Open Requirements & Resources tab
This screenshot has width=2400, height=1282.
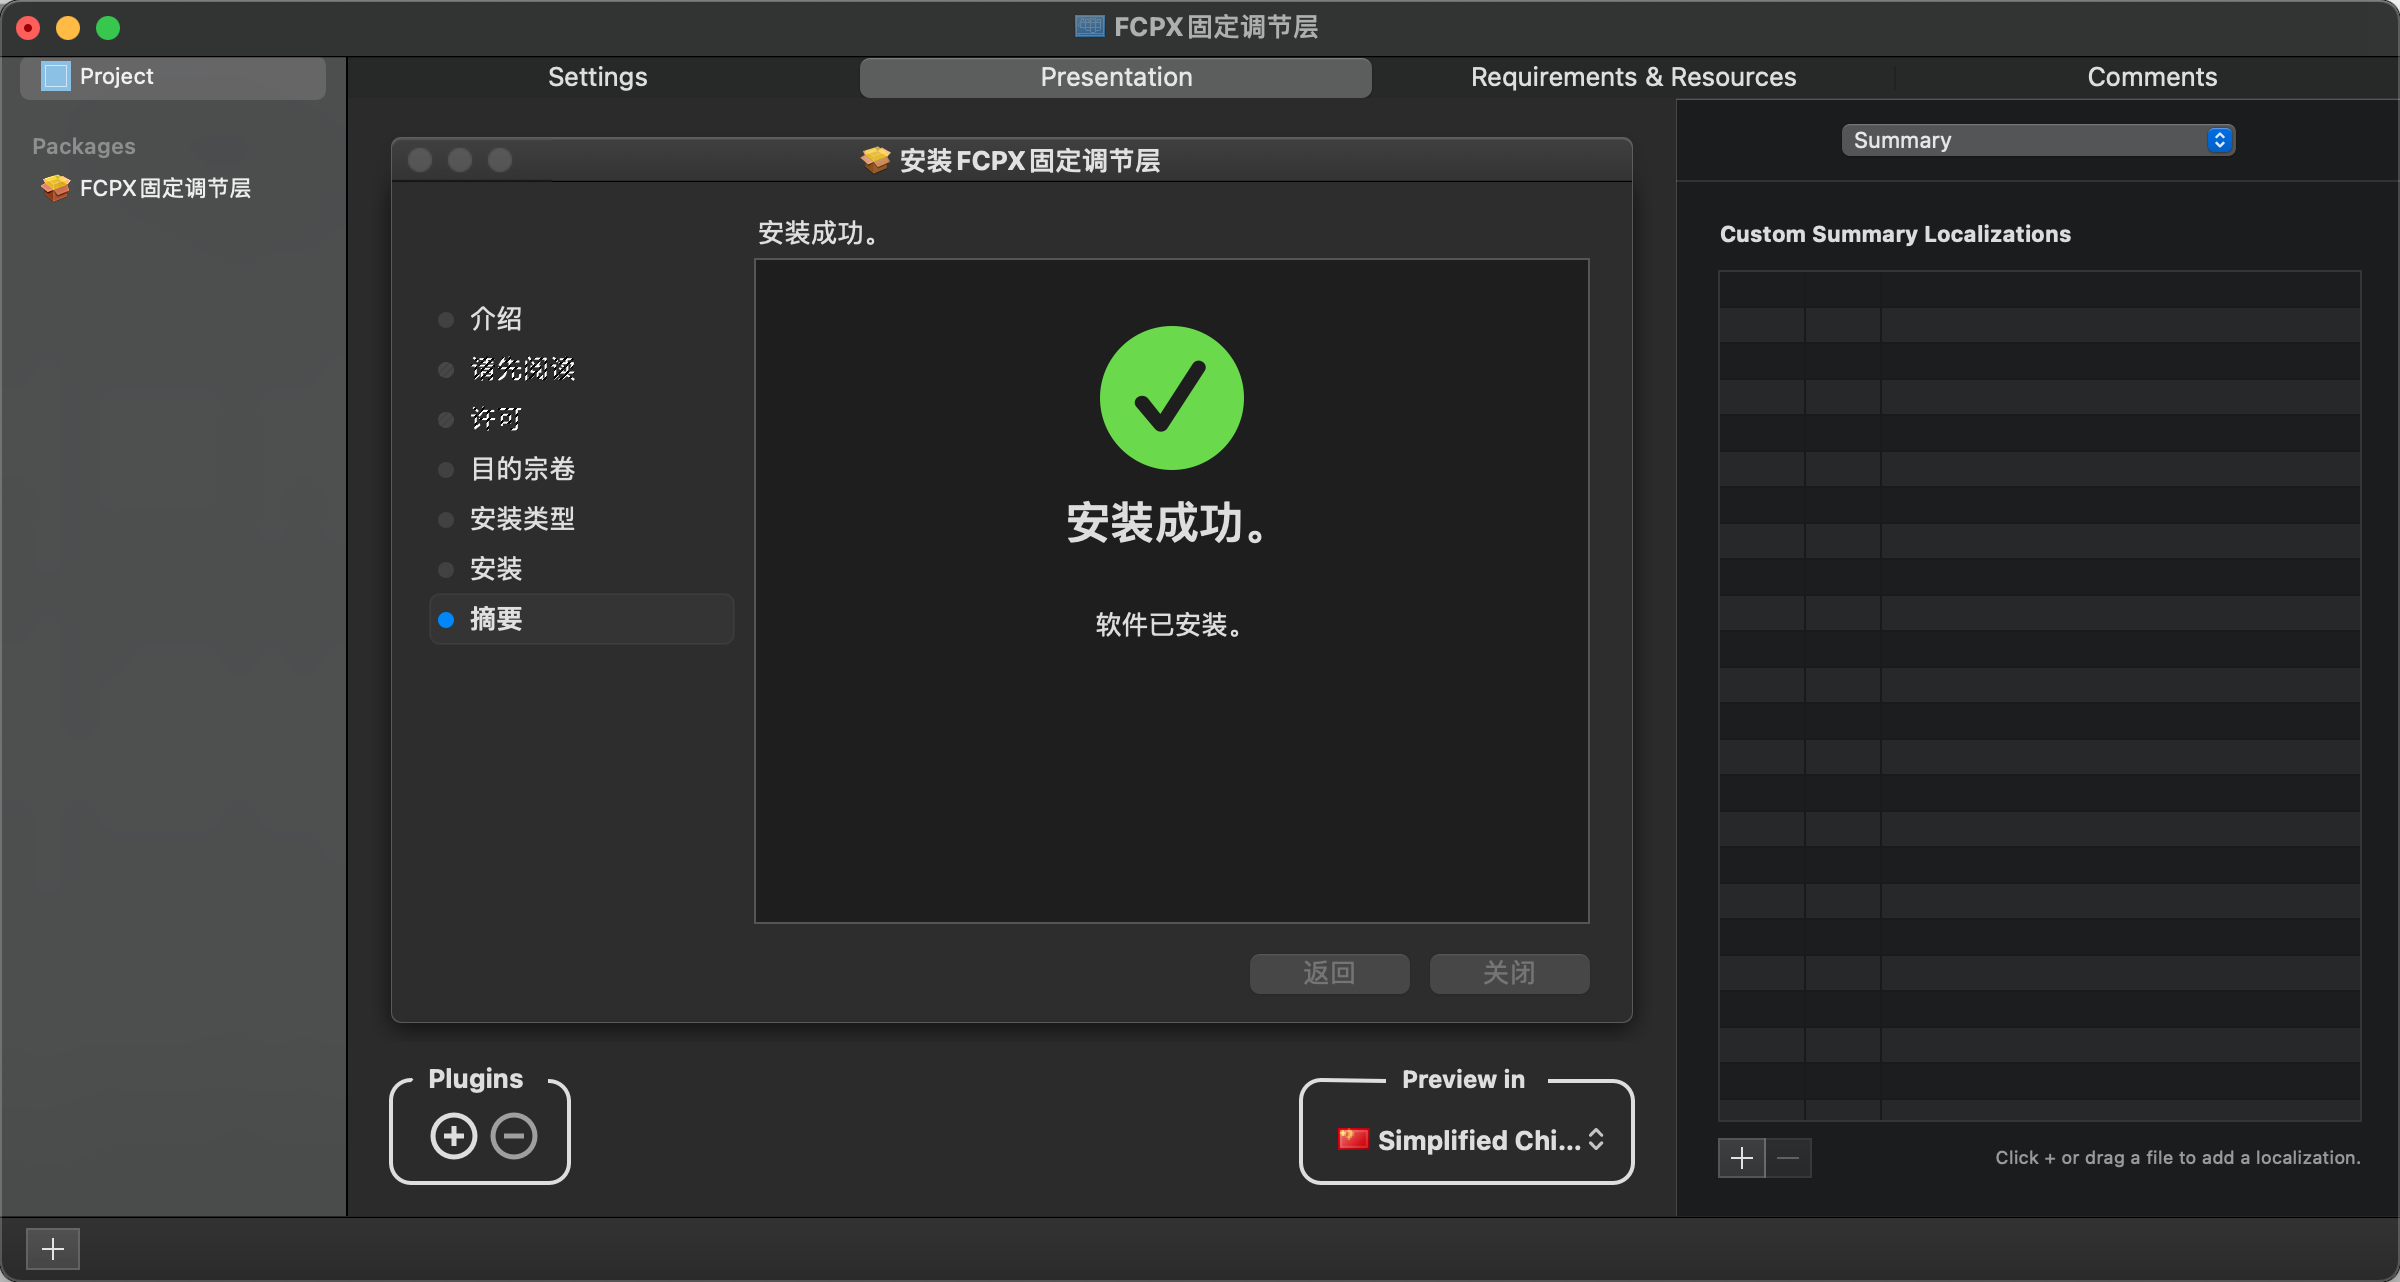coord(1633,77)
